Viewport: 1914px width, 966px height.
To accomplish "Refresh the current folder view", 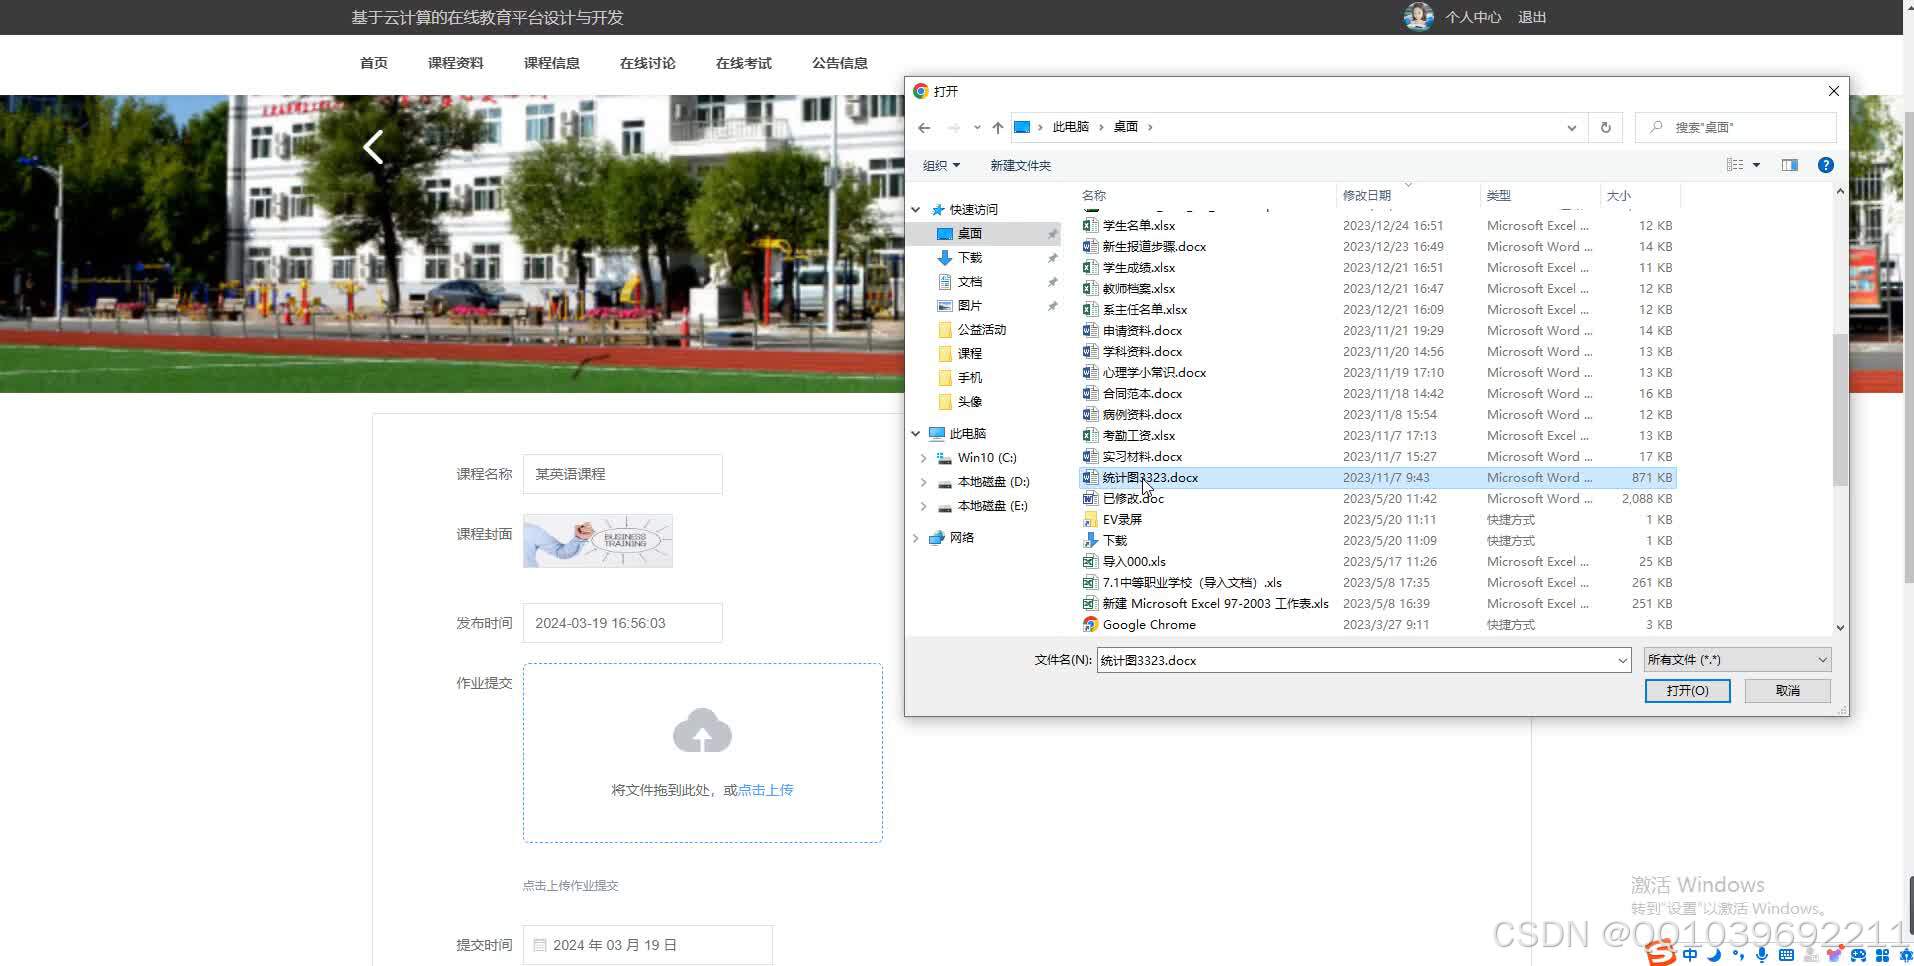I will (x=1605, y=127).
